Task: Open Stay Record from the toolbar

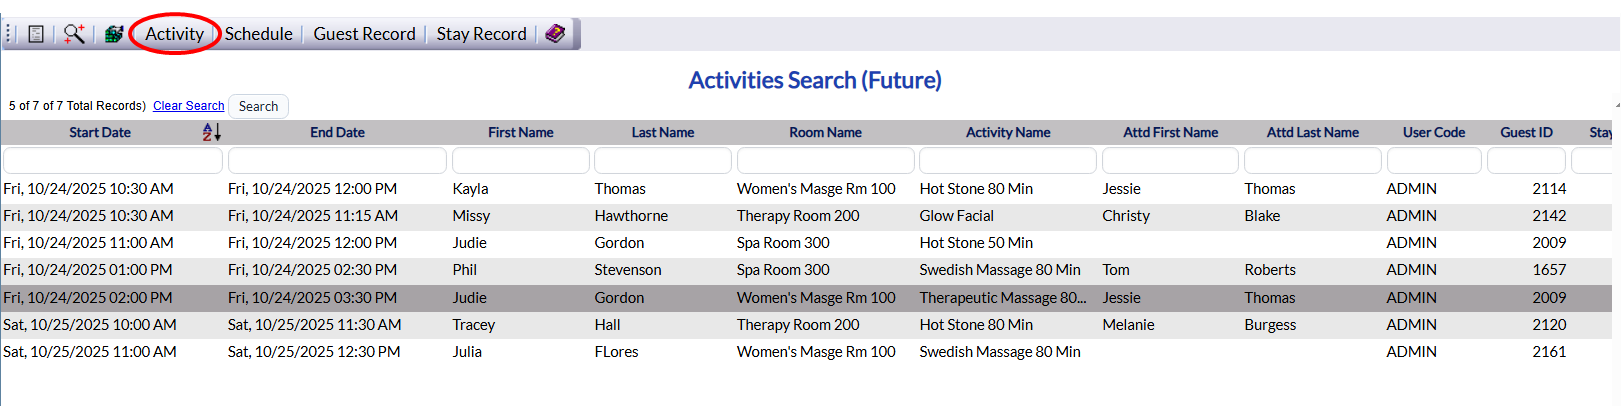Action: click(481, 34)
